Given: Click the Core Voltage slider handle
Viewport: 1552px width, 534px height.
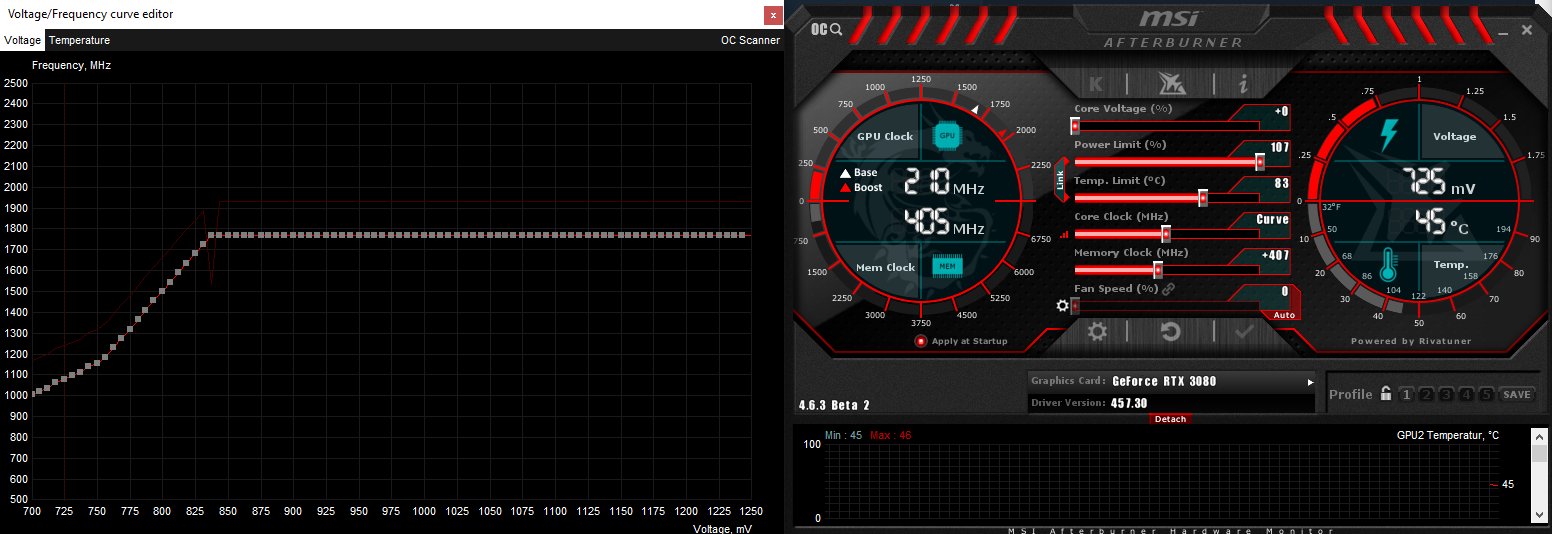Looking at the screenshot, I should point(1075,126).
